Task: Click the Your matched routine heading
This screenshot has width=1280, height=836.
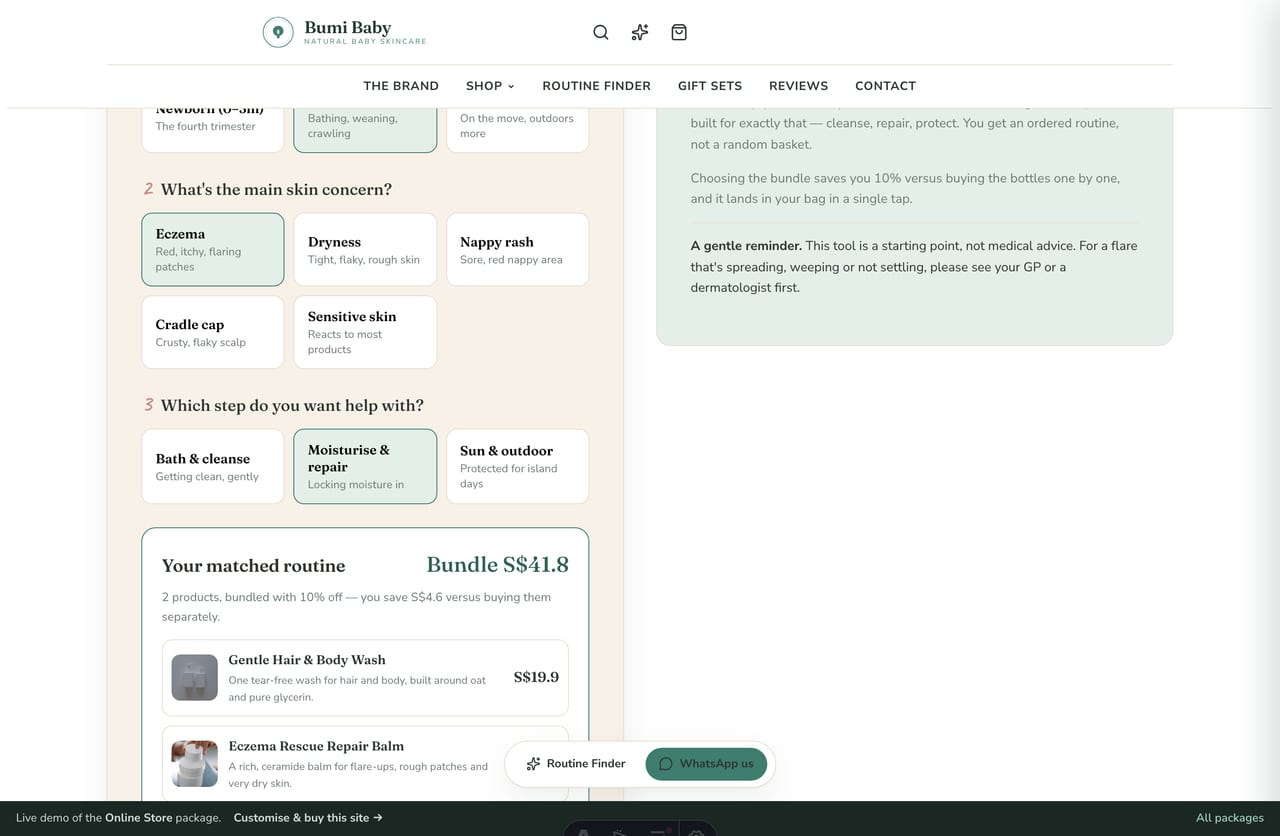Action: click(x=253, y=566)
